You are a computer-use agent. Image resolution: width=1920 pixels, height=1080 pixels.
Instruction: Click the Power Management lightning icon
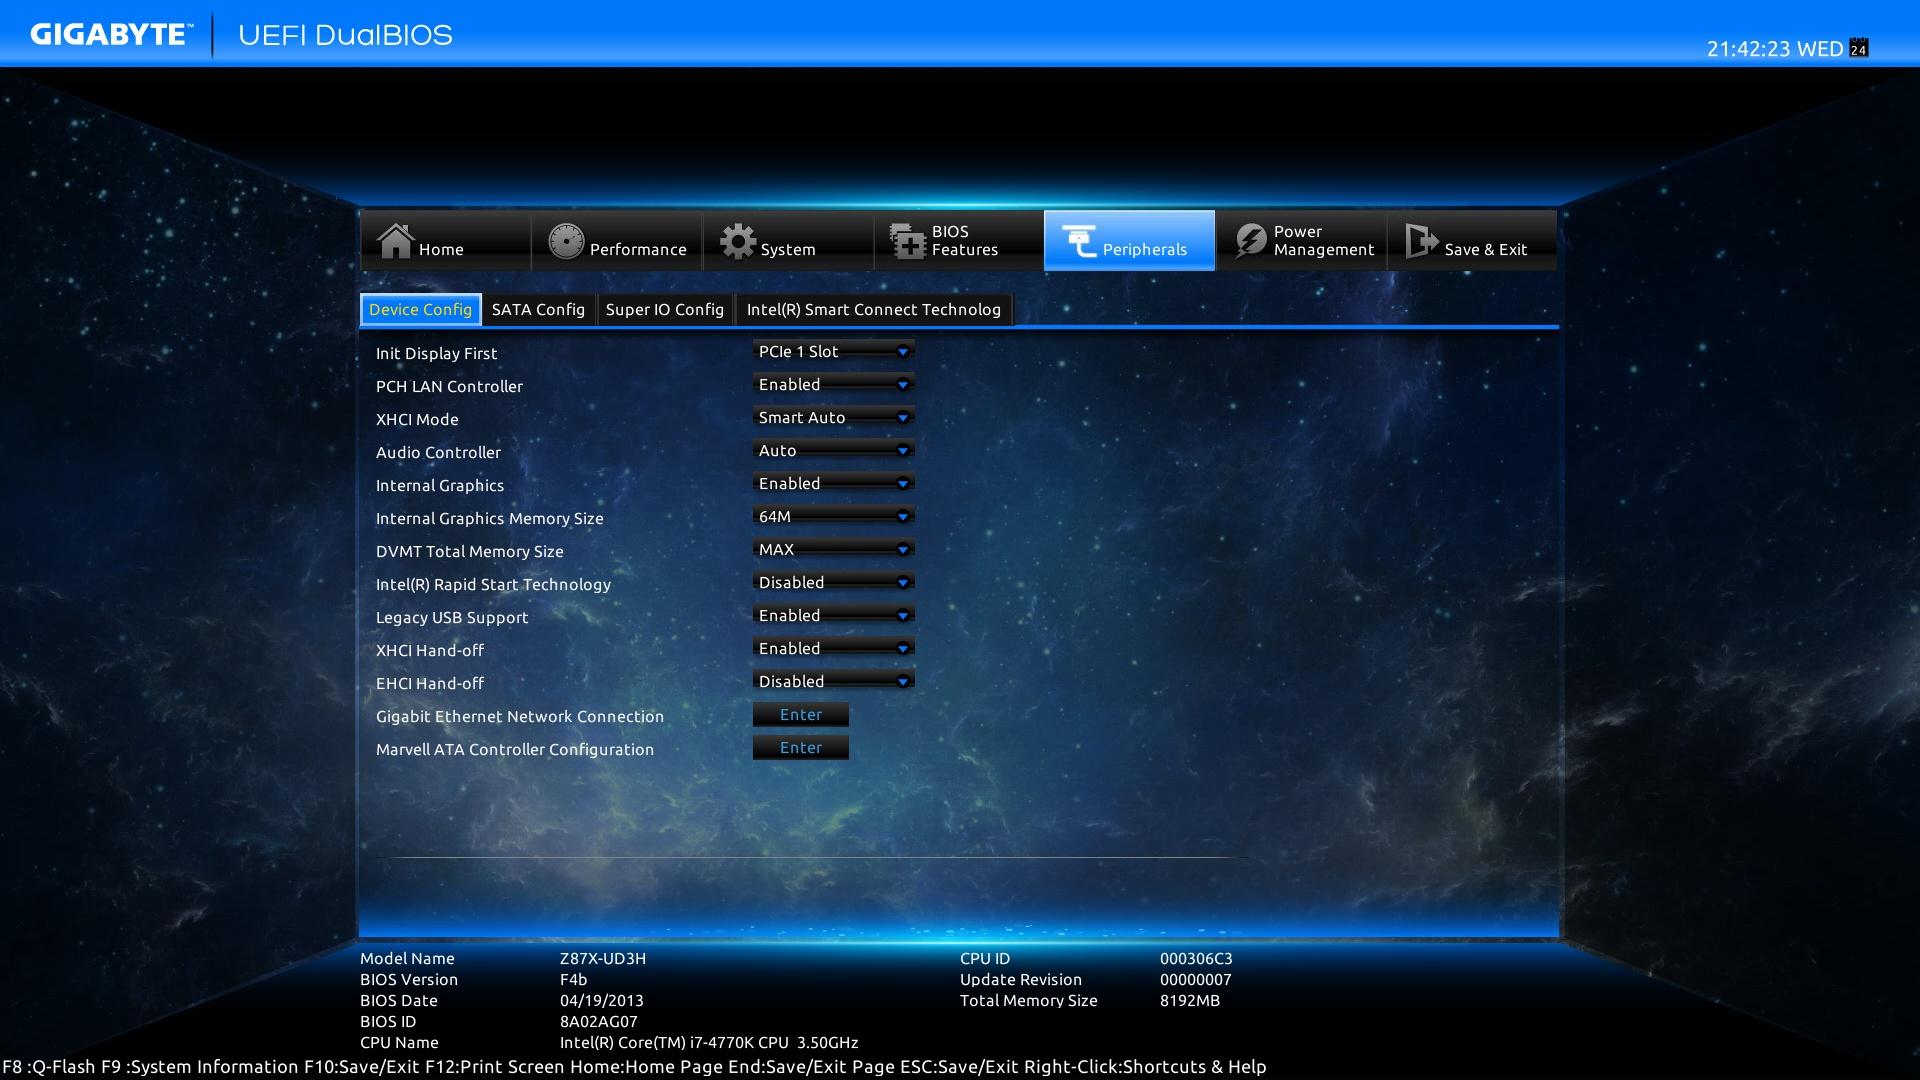coord(1251,241)
